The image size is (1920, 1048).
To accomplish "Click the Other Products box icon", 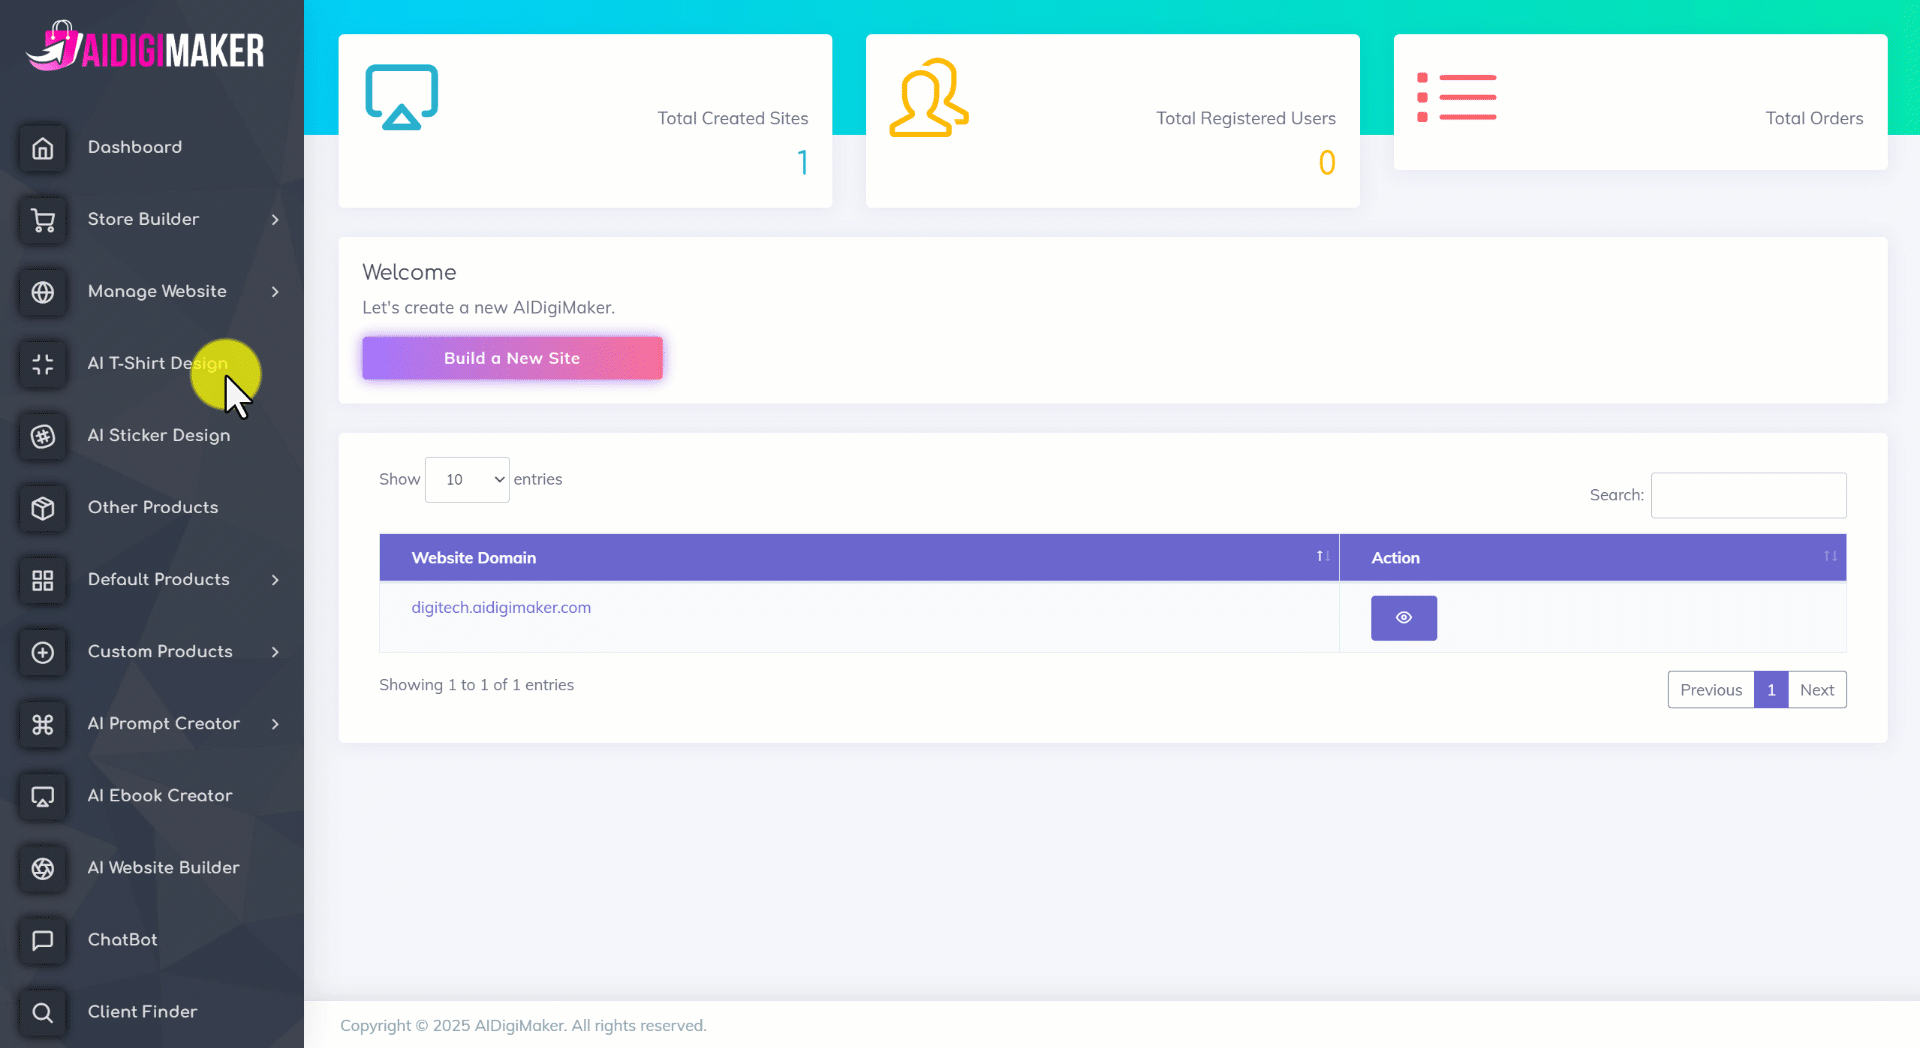I will 43,508.
